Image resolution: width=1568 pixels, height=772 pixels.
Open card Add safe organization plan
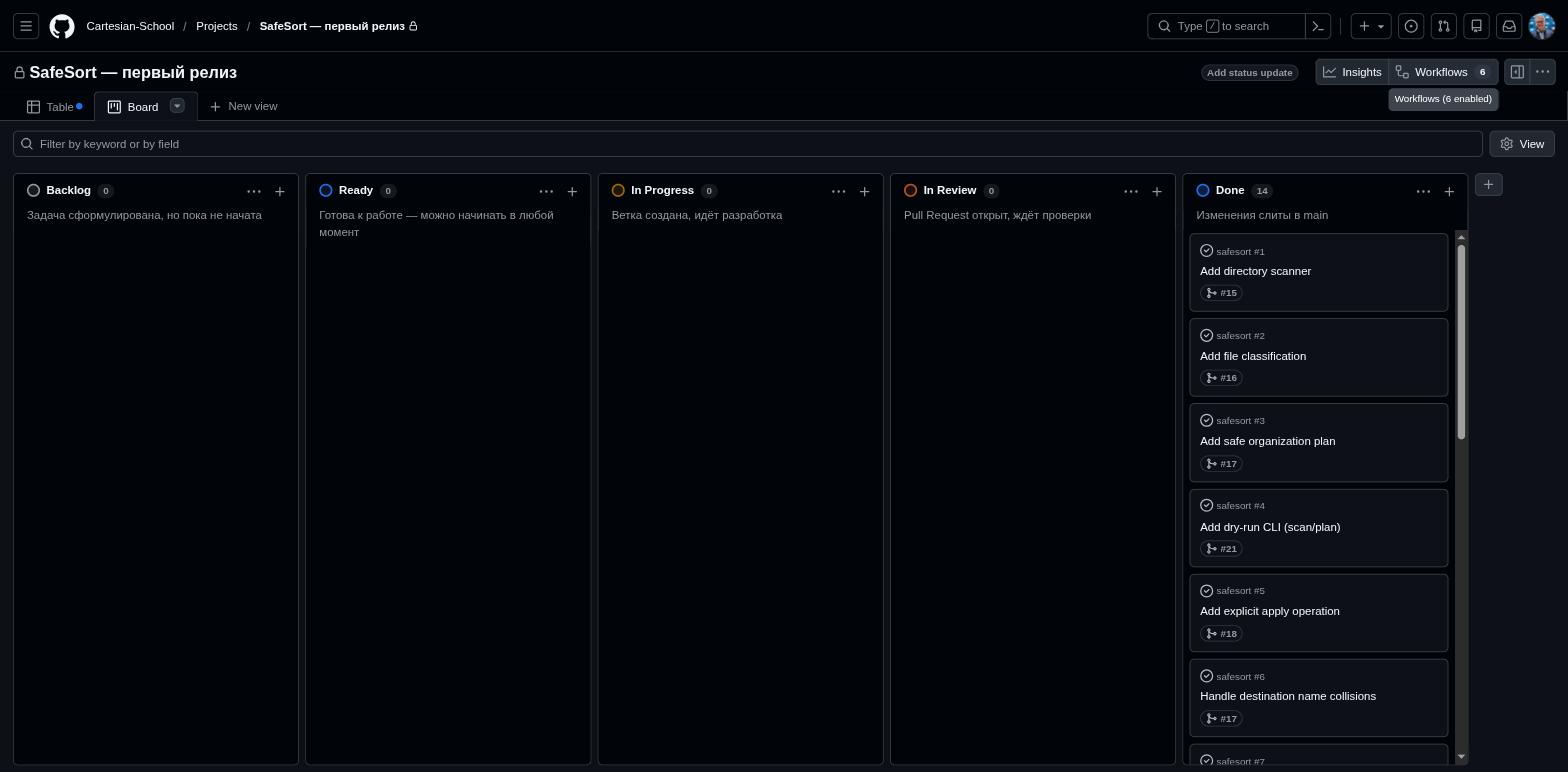[1267, 441]
